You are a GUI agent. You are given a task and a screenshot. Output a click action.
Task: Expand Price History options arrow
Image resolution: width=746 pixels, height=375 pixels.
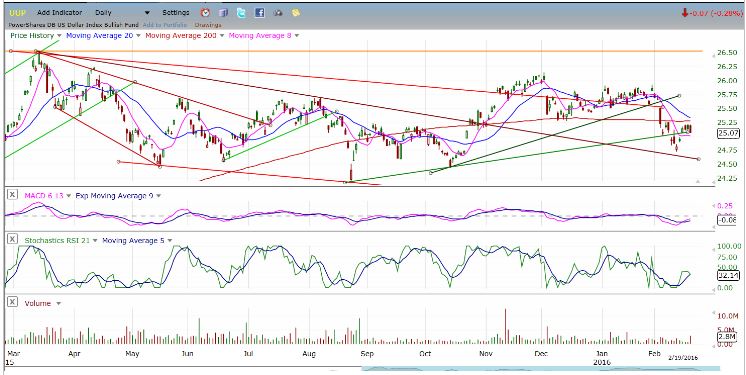pyautogui.click(x=59, y=36)
